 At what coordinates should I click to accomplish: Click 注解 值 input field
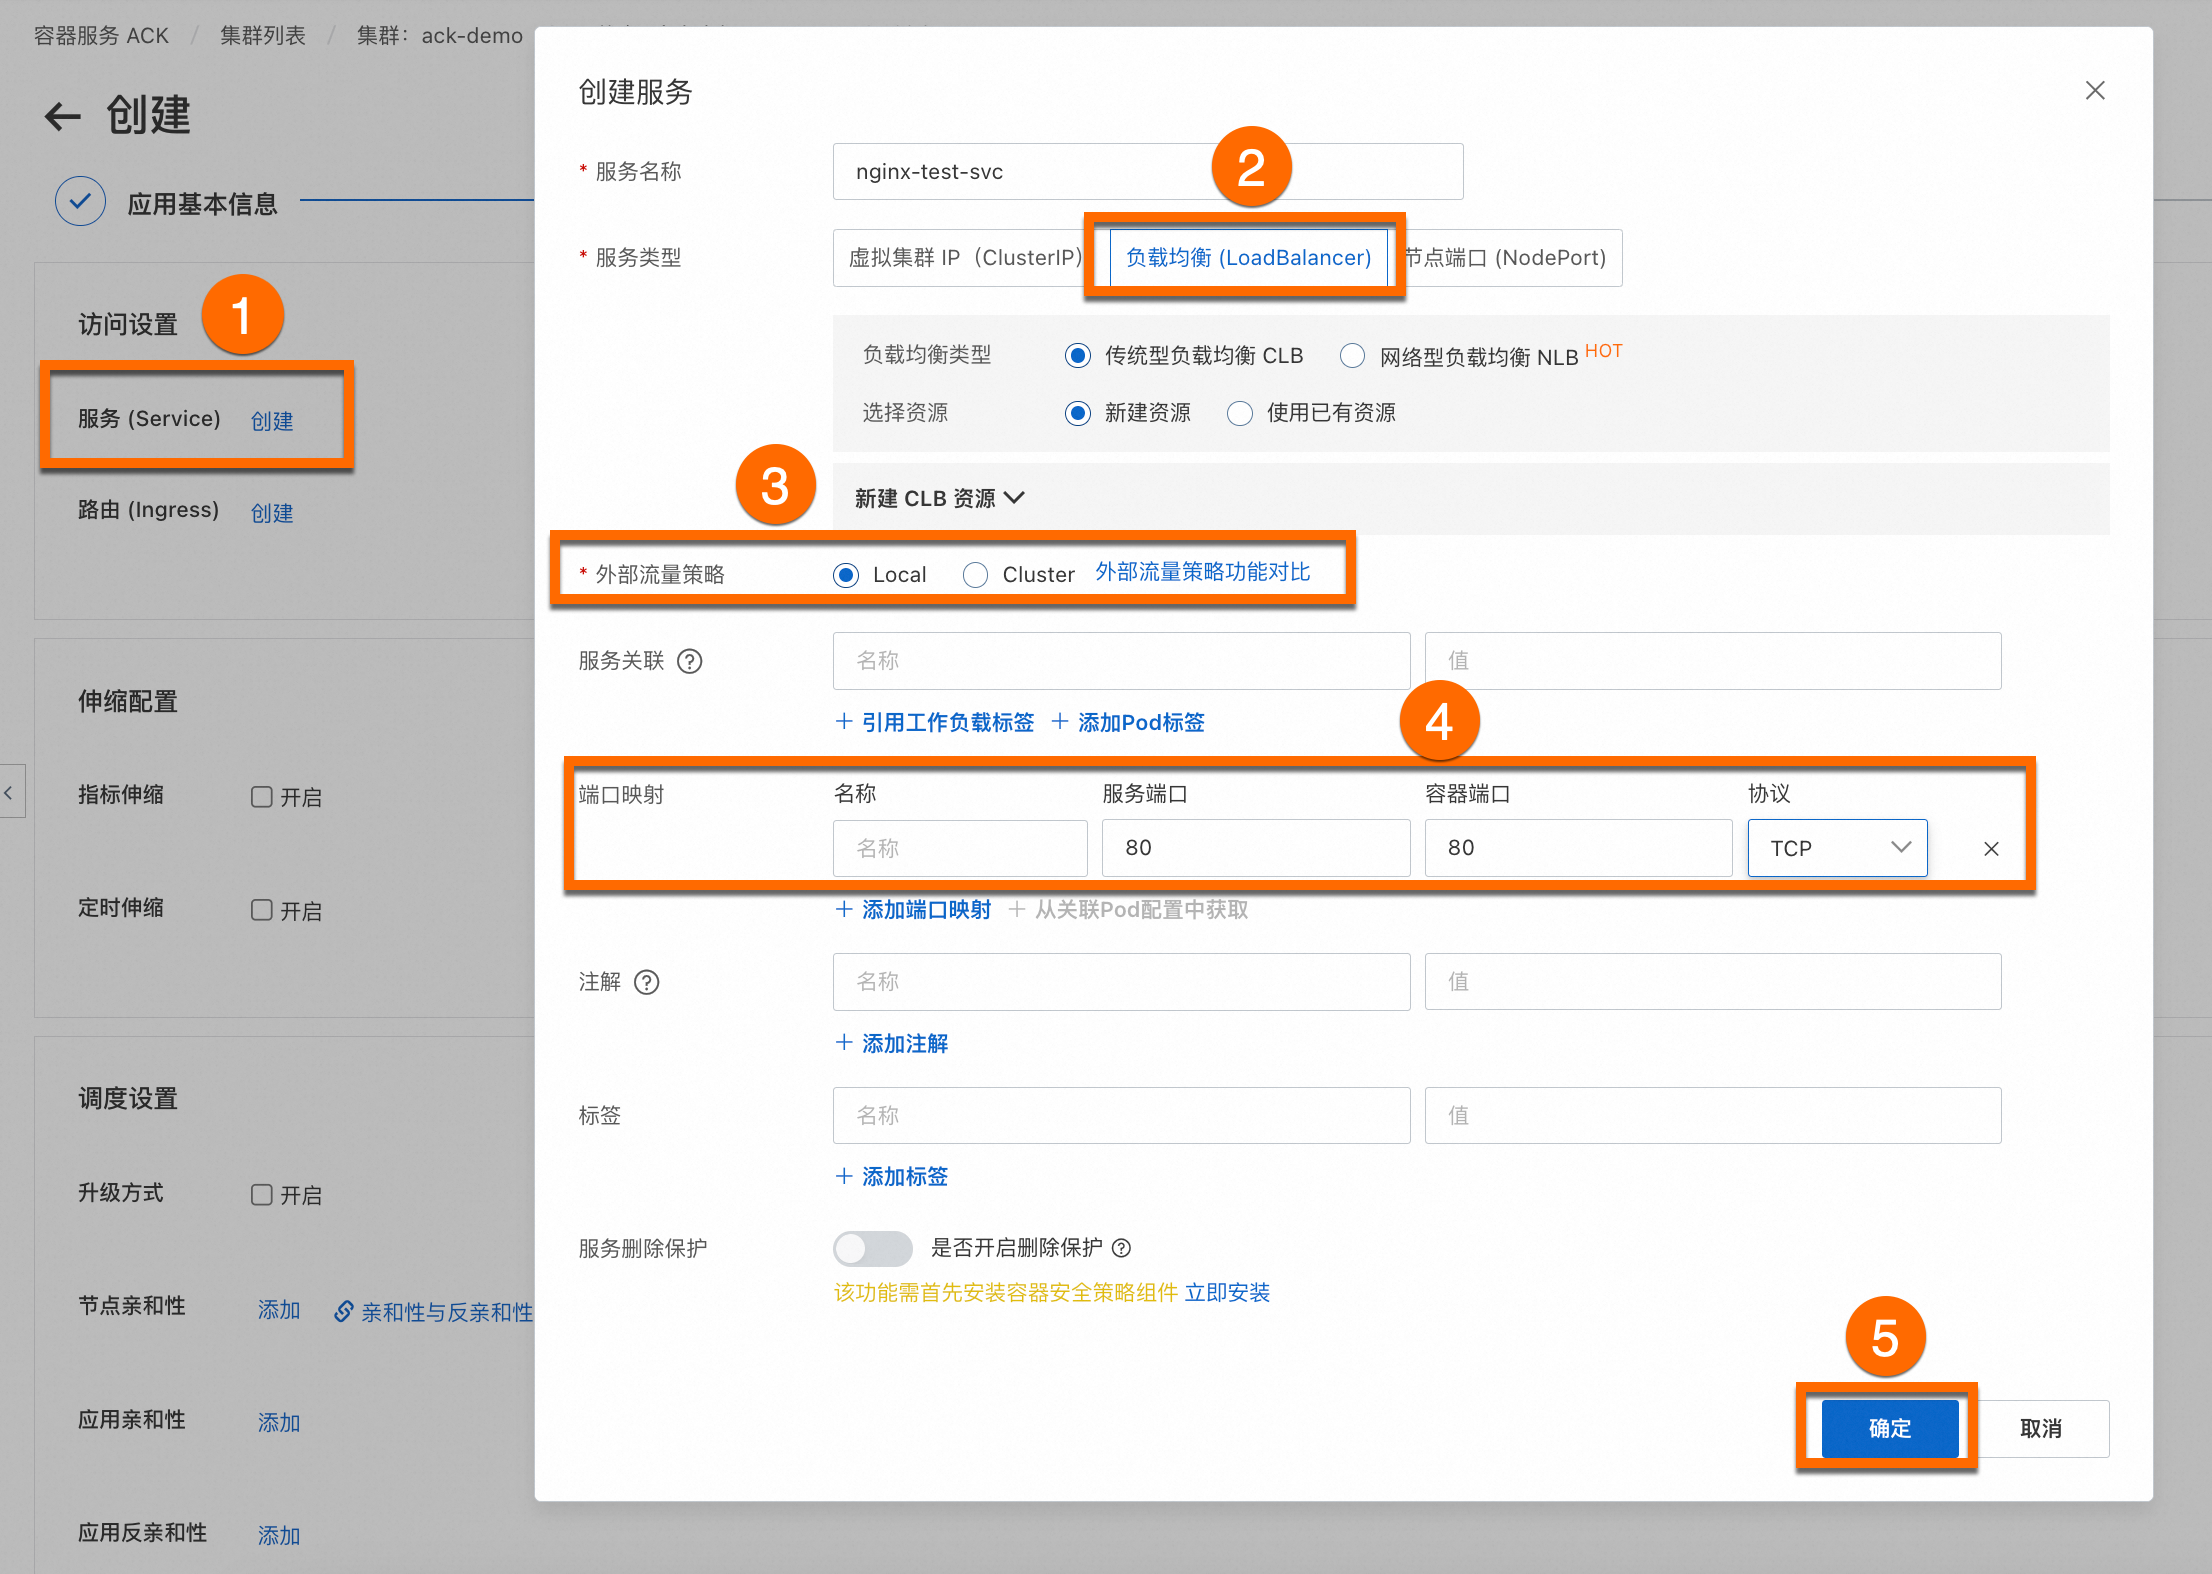coord(1713,982)
